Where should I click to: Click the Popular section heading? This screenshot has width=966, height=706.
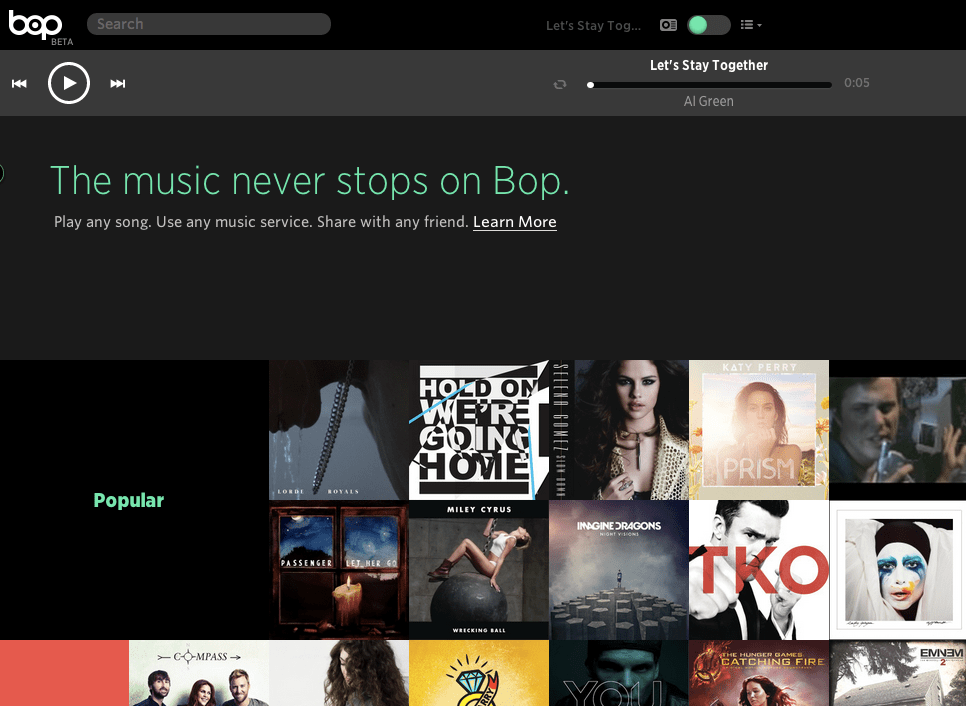[x=129, y=500]
